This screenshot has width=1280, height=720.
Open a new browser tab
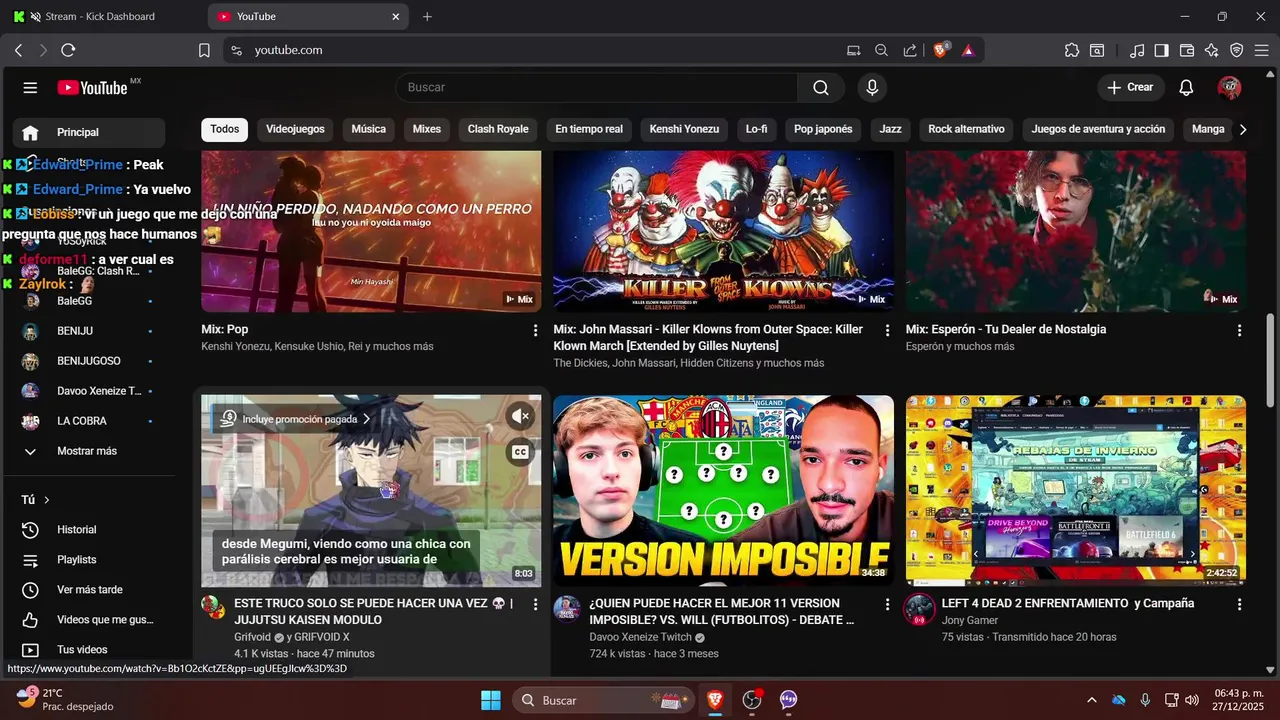[x=427, y=17]
